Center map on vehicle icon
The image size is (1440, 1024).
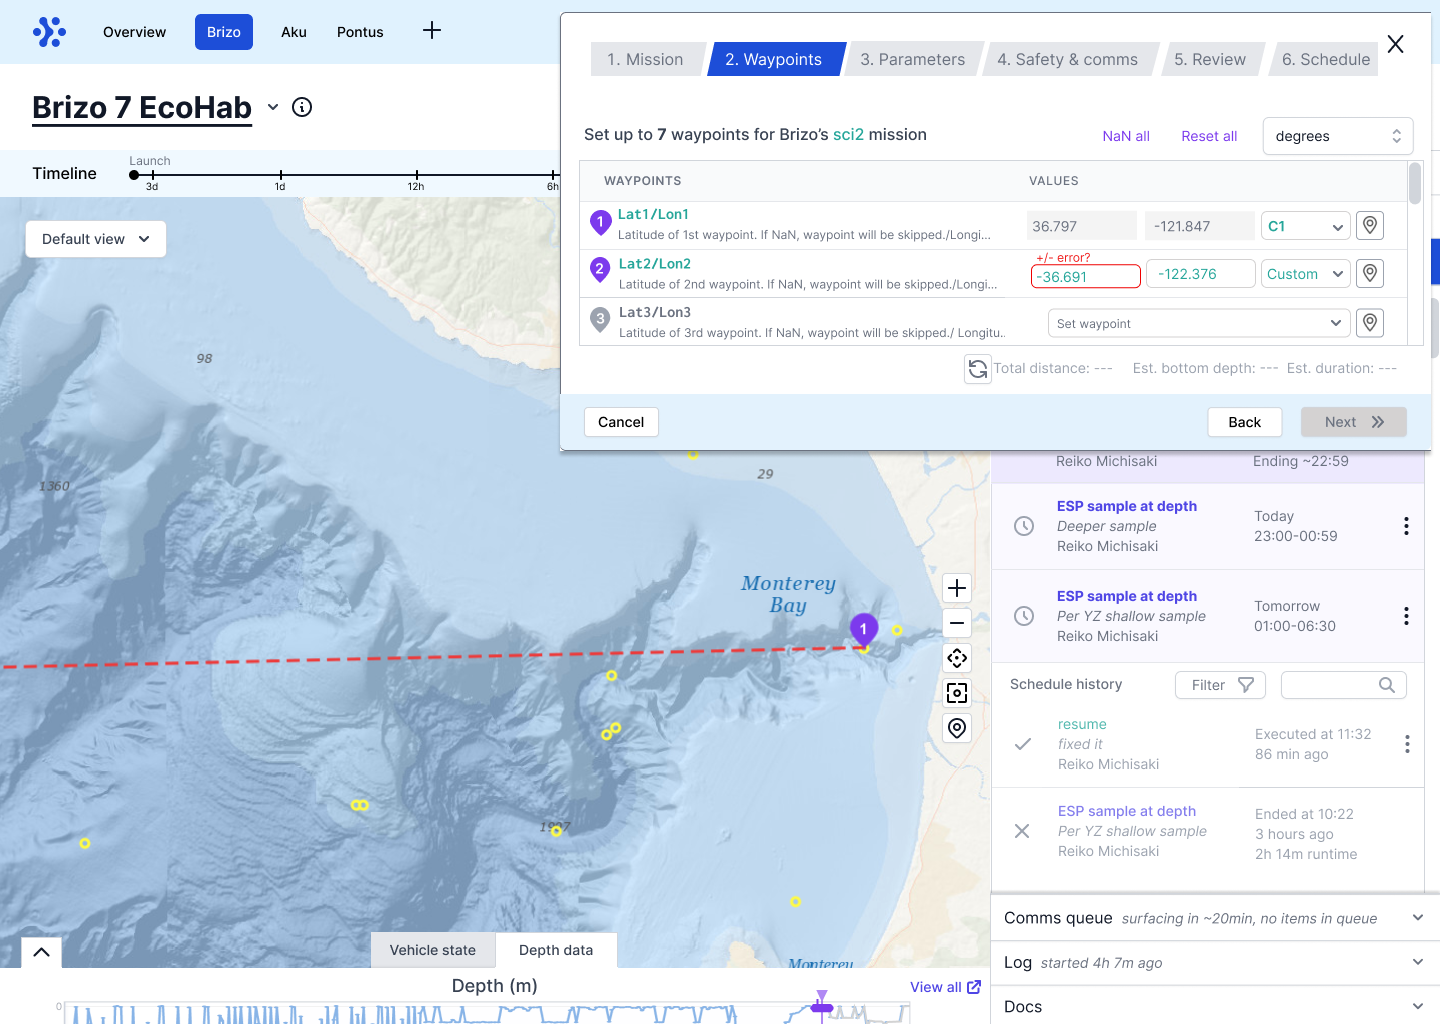click(x=957, y=658)
